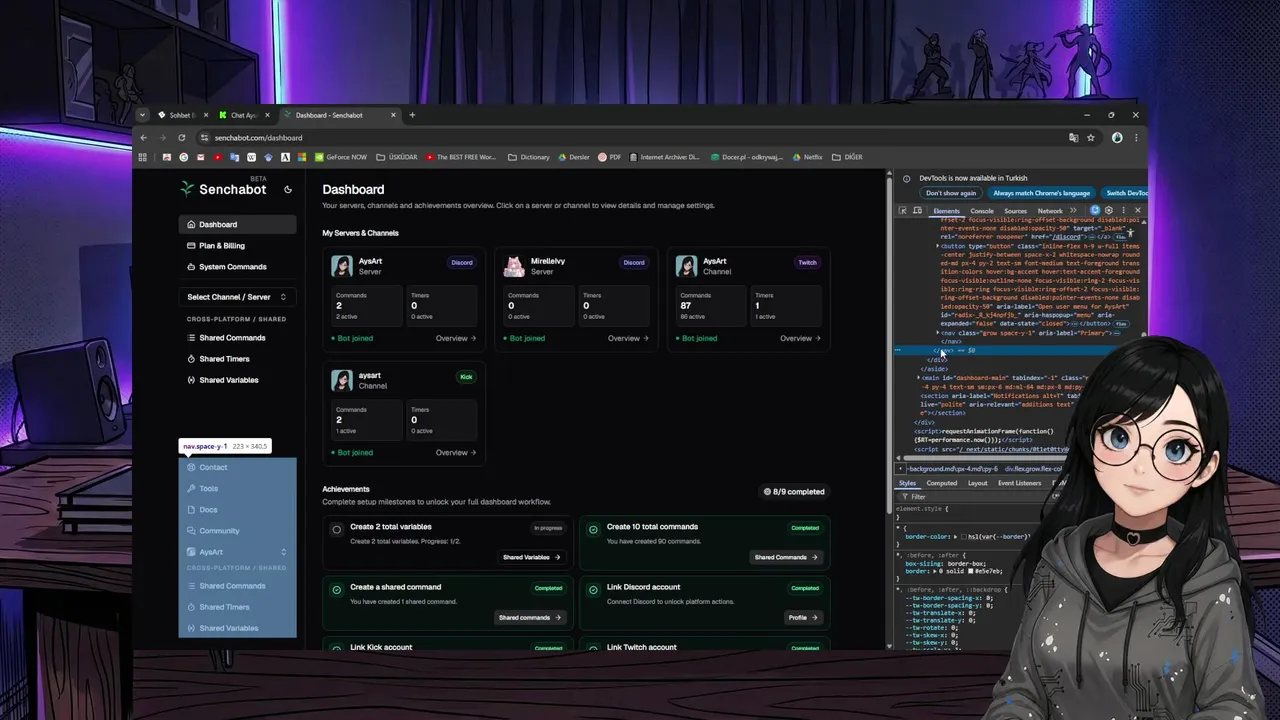Switch to DevTools Network tab

(x=1050, y=211)
